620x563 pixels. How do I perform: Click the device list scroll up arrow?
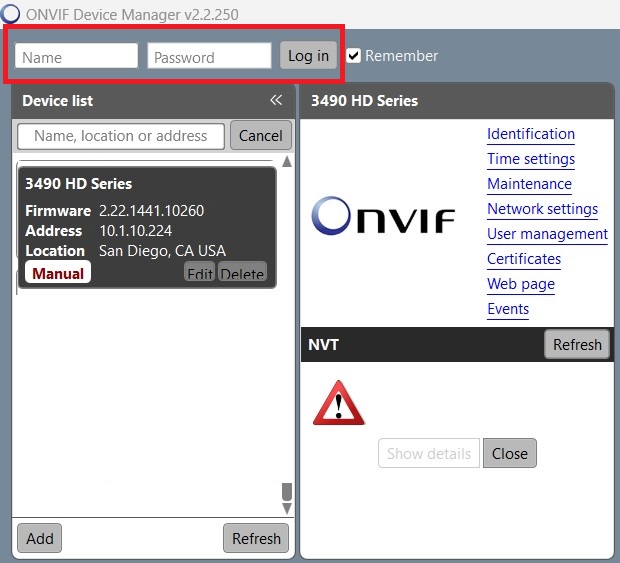click(x=287, y=161)
